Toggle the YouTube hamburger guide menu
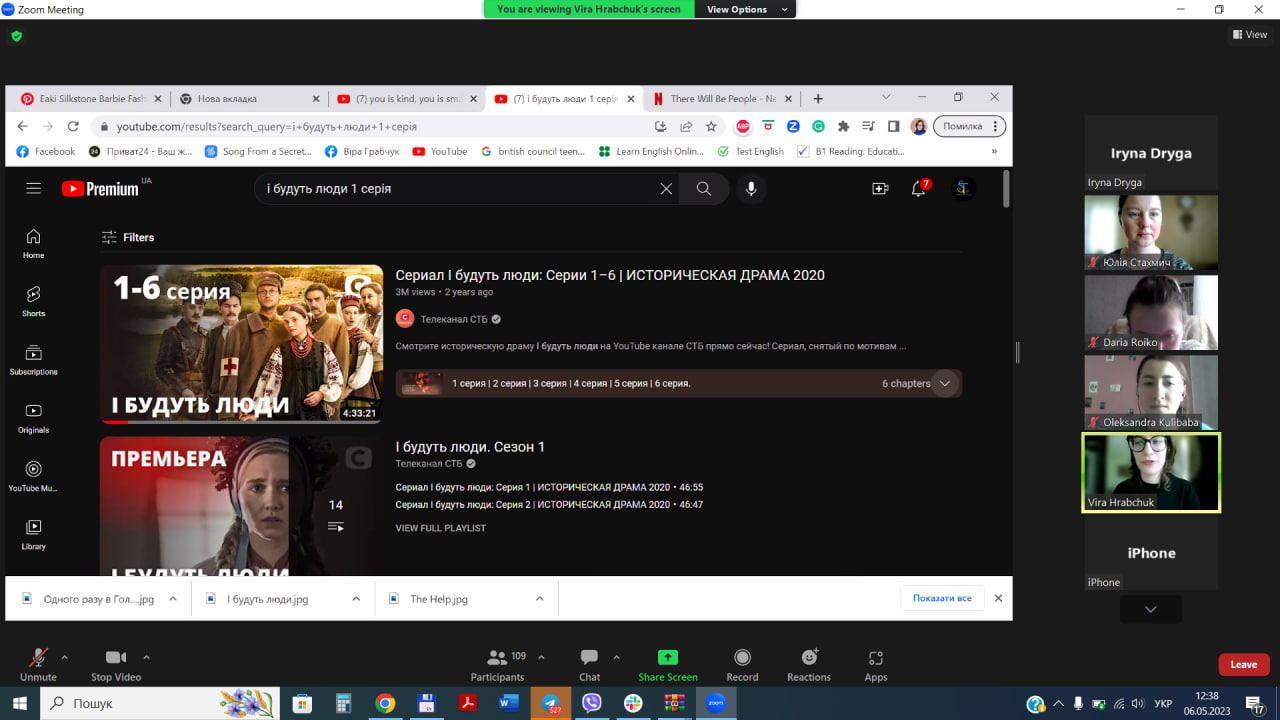This screenshot has width=1280, height=720. 34,188
